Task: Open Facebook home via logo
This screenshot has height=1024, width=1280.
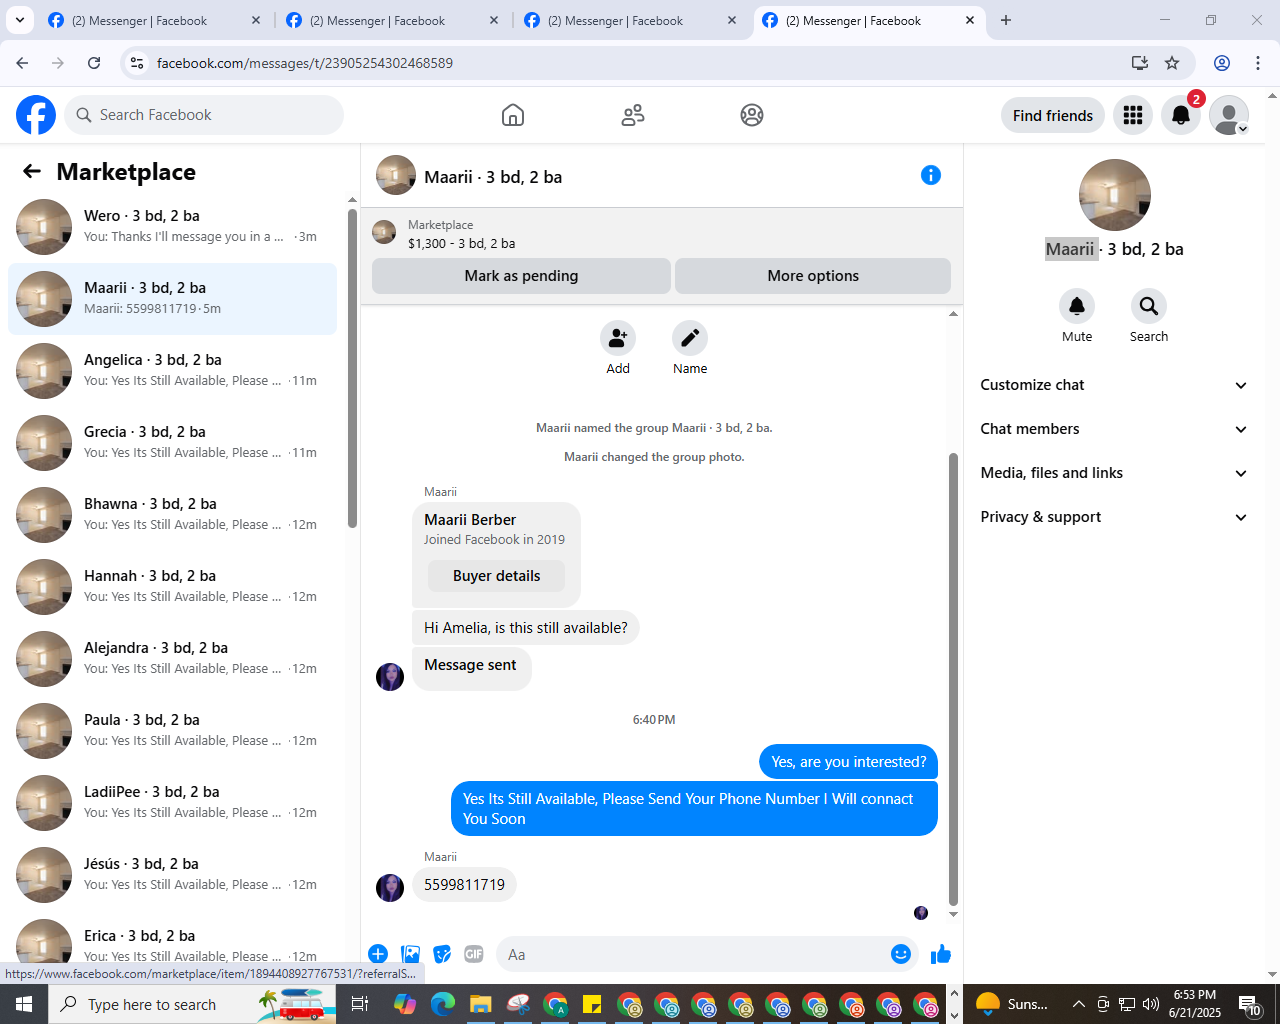Action: (x=36, y=115)
